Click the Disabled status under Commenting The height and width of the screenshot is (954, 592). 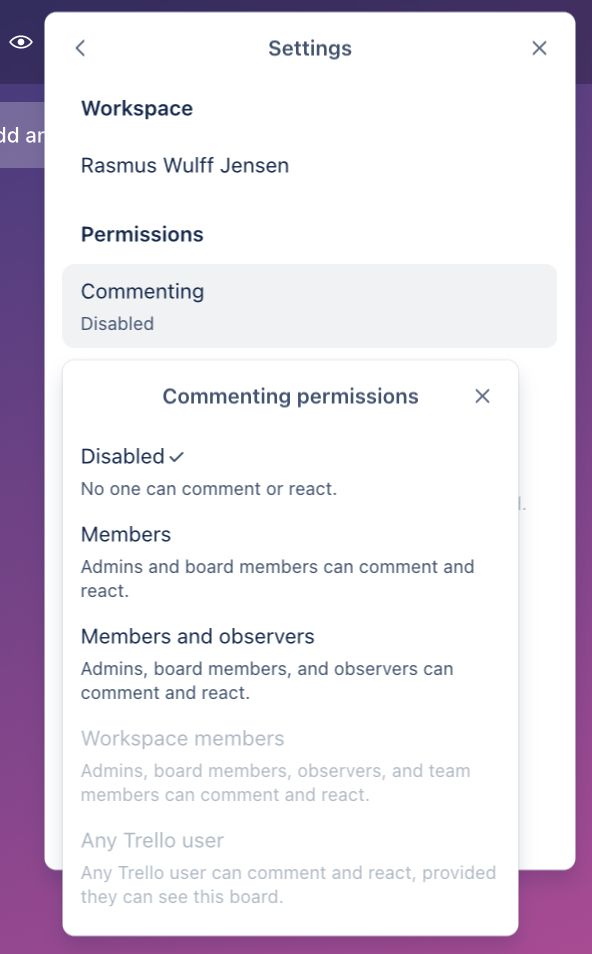[x=117, y=324]
